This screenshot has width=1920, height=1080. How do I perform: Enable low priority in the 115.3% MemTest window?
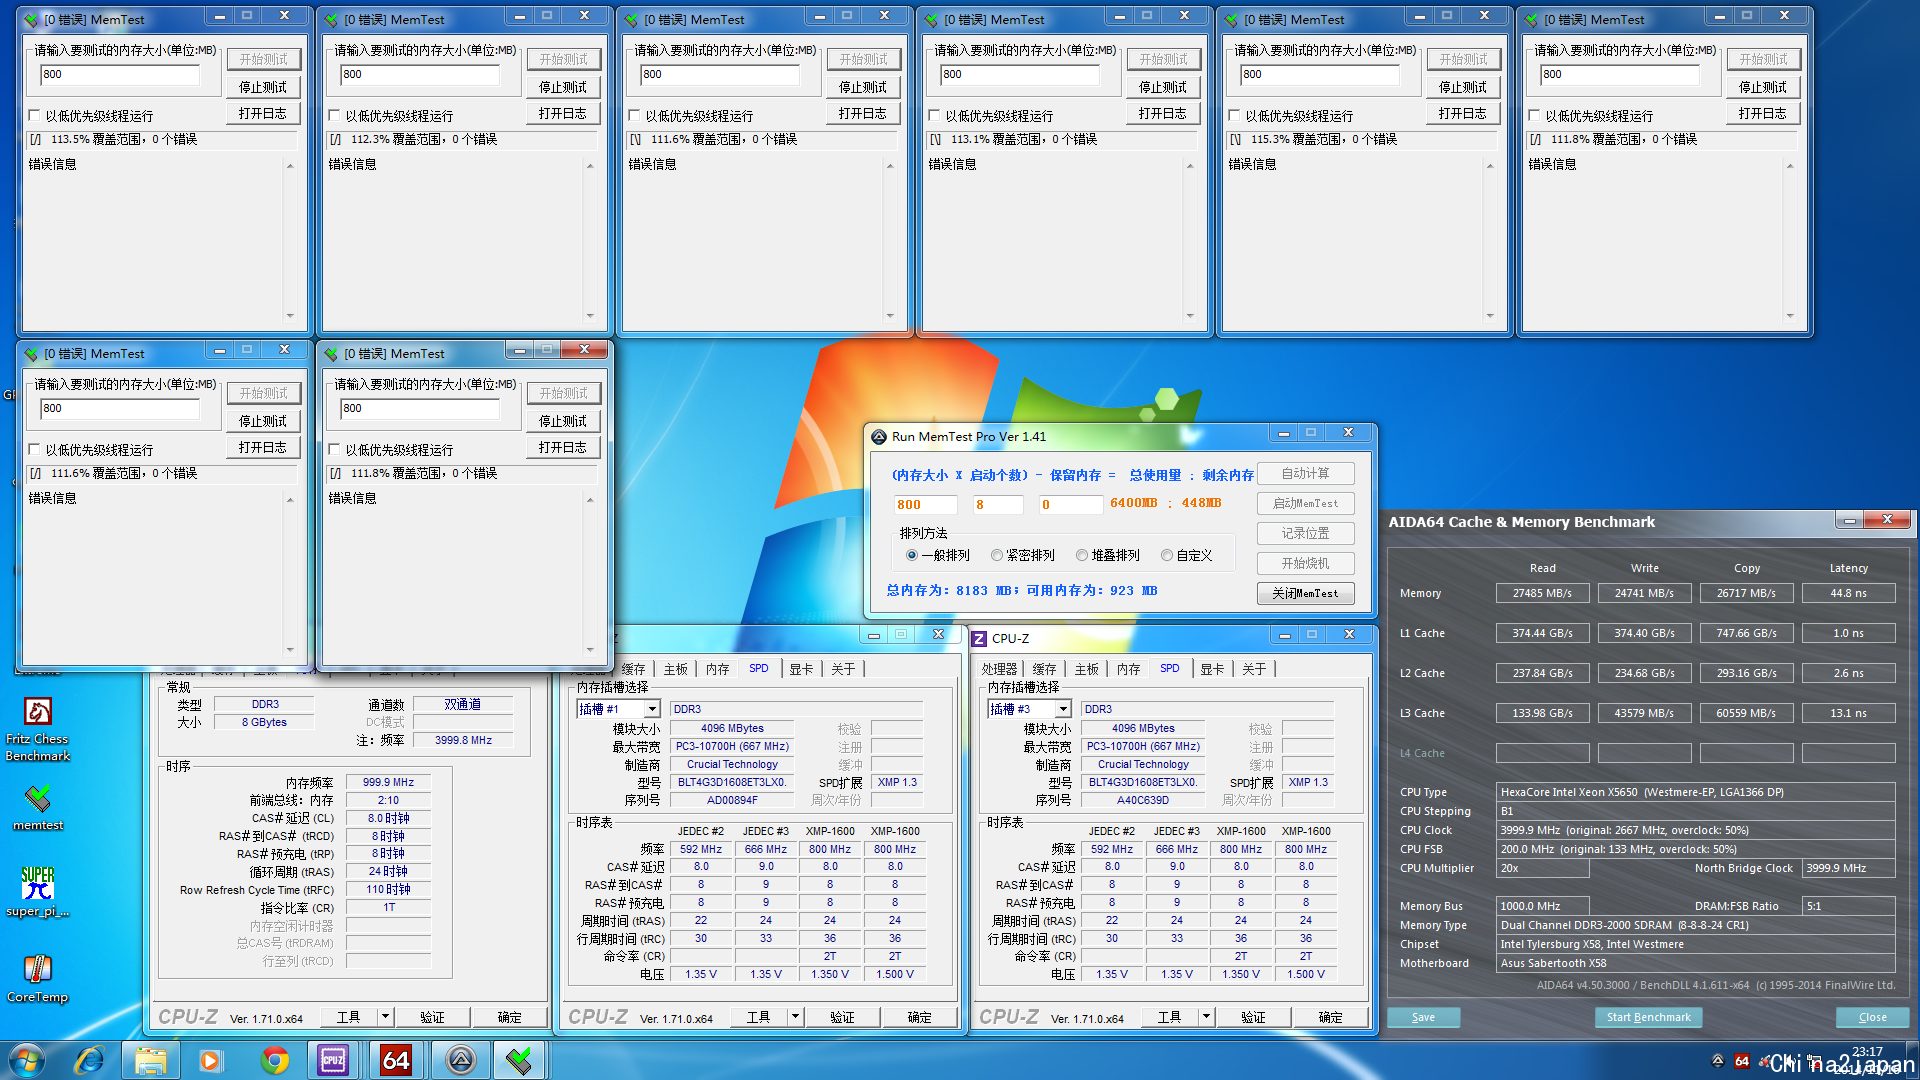pos(1235,116)
